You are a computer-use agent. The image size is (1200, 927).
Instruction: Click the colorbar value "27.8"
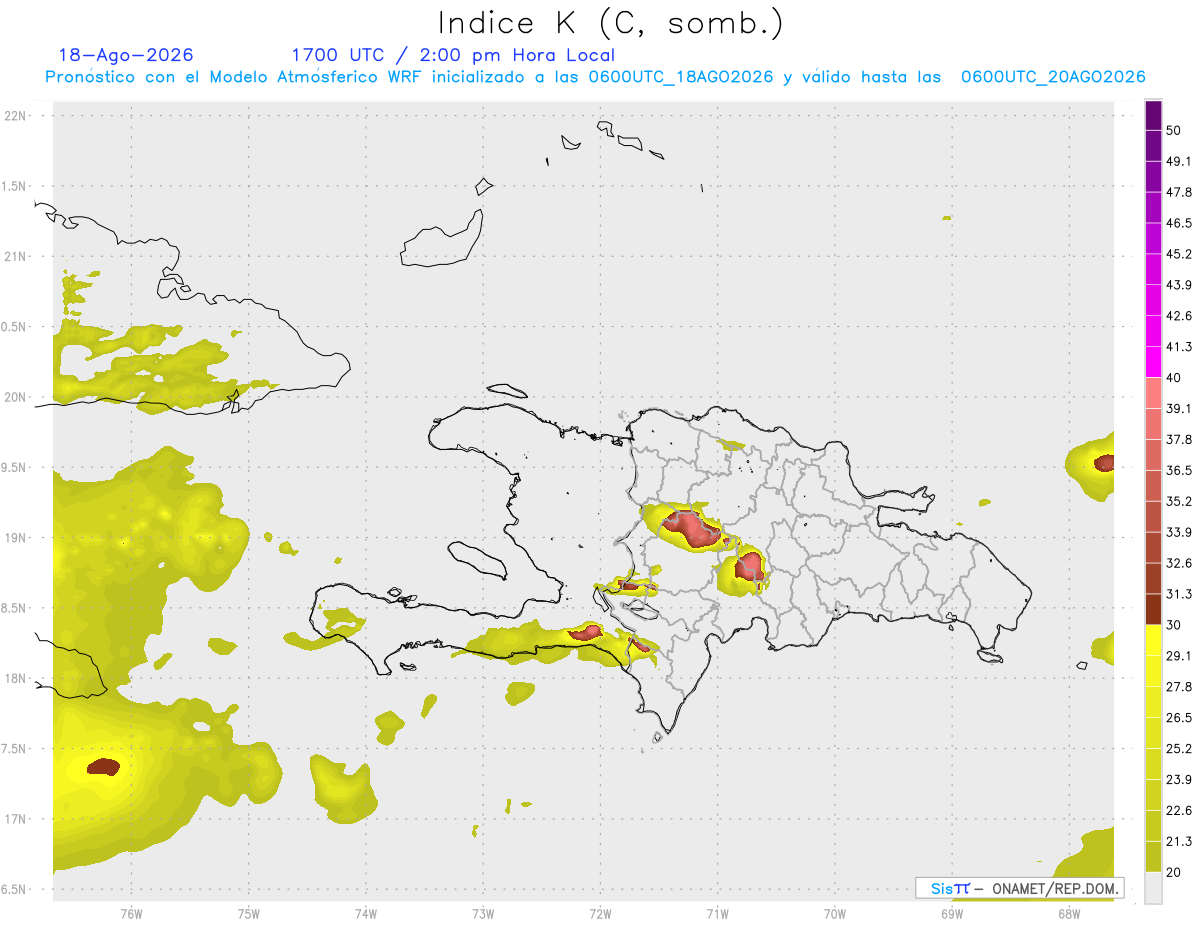click(x=1179, y=686)
